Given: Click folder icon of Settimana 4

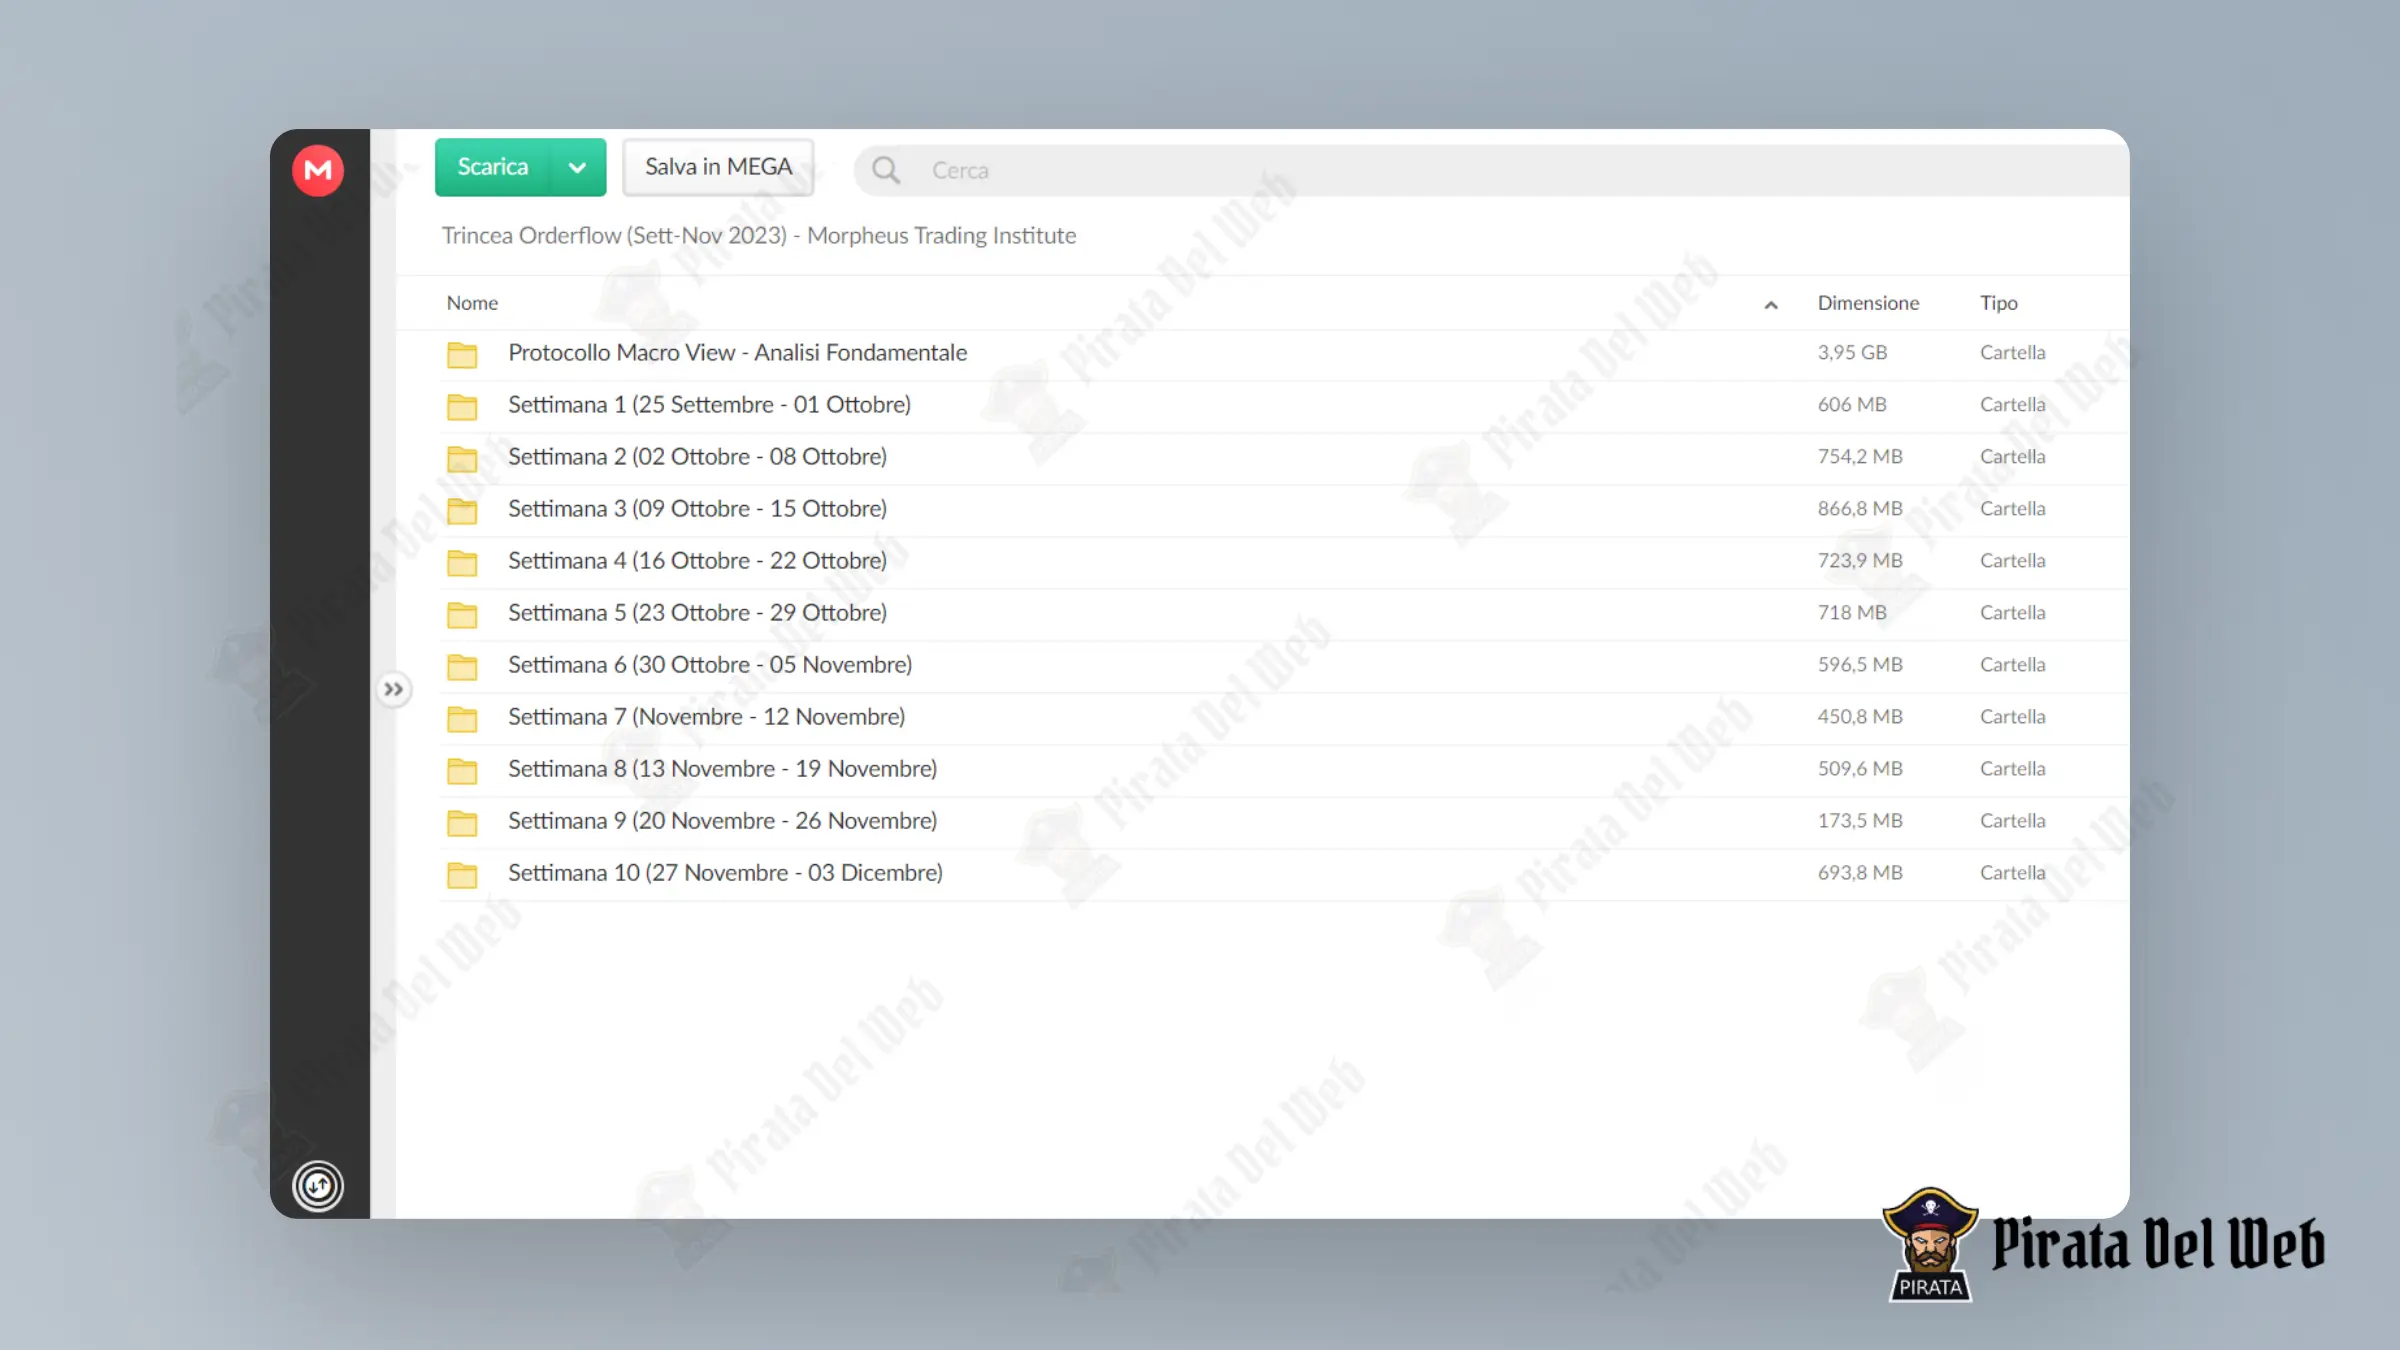Looking at the screenshot, I should coord(462,562).
